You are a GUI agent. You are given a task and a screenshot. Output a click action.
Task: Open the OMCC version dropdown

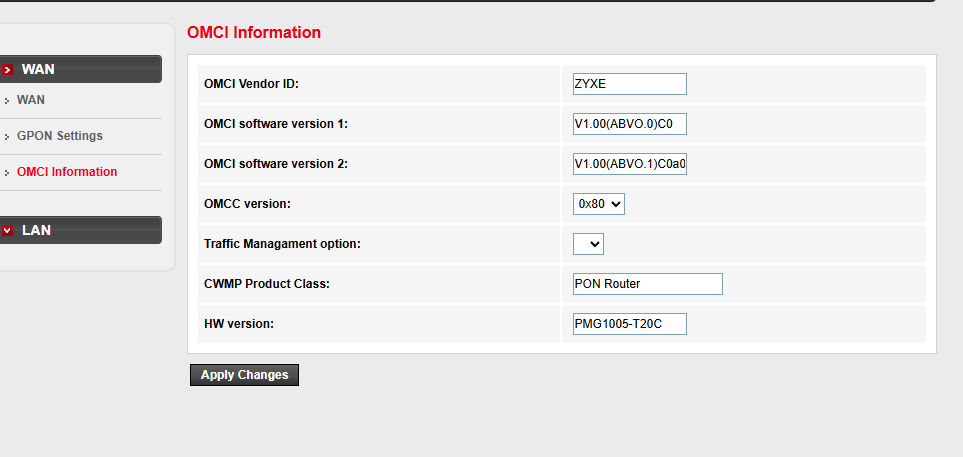point(599,204)
